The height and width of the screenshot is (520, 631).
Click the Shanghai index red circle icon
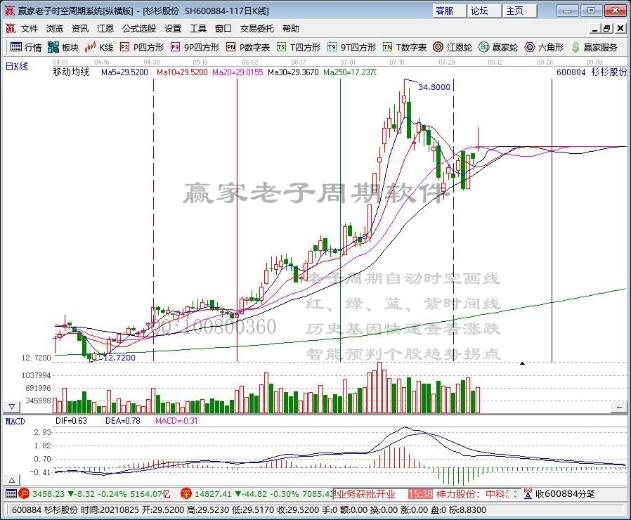[x=24, y=493]
